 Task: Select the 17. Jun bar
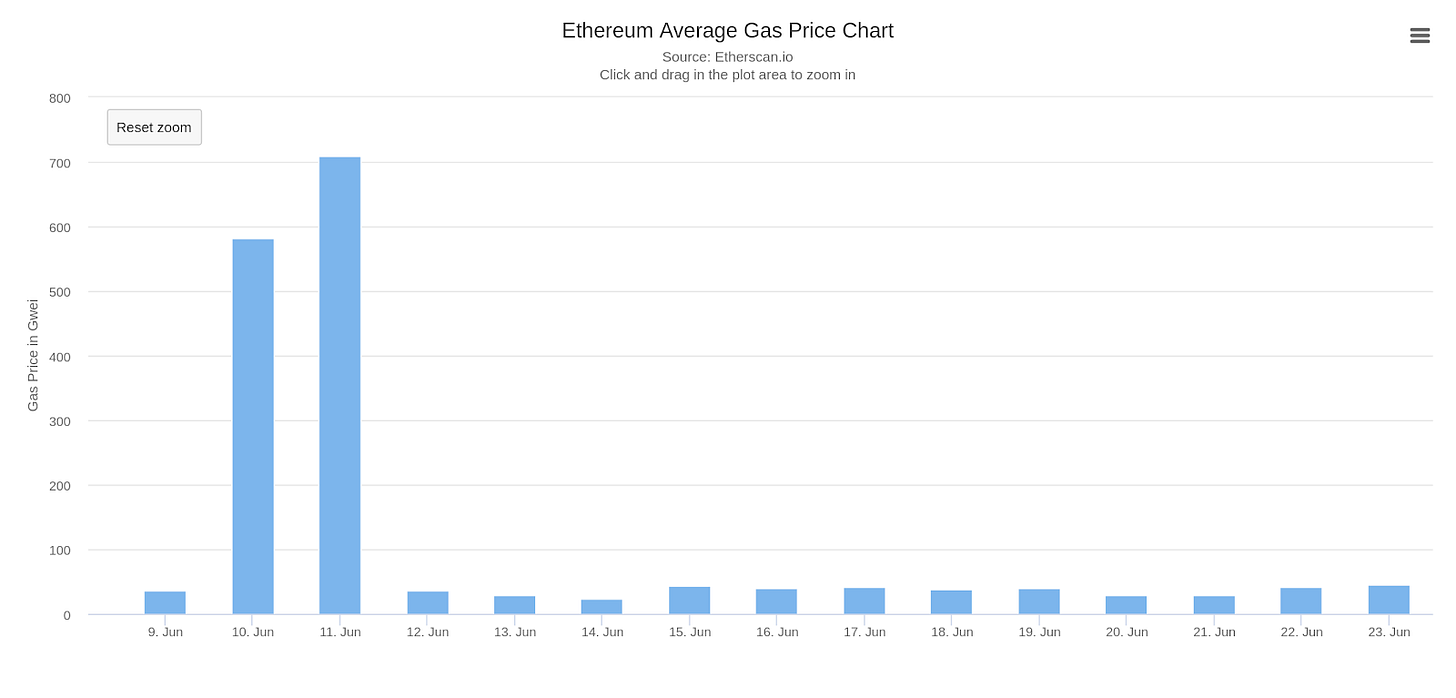(865, 601)
